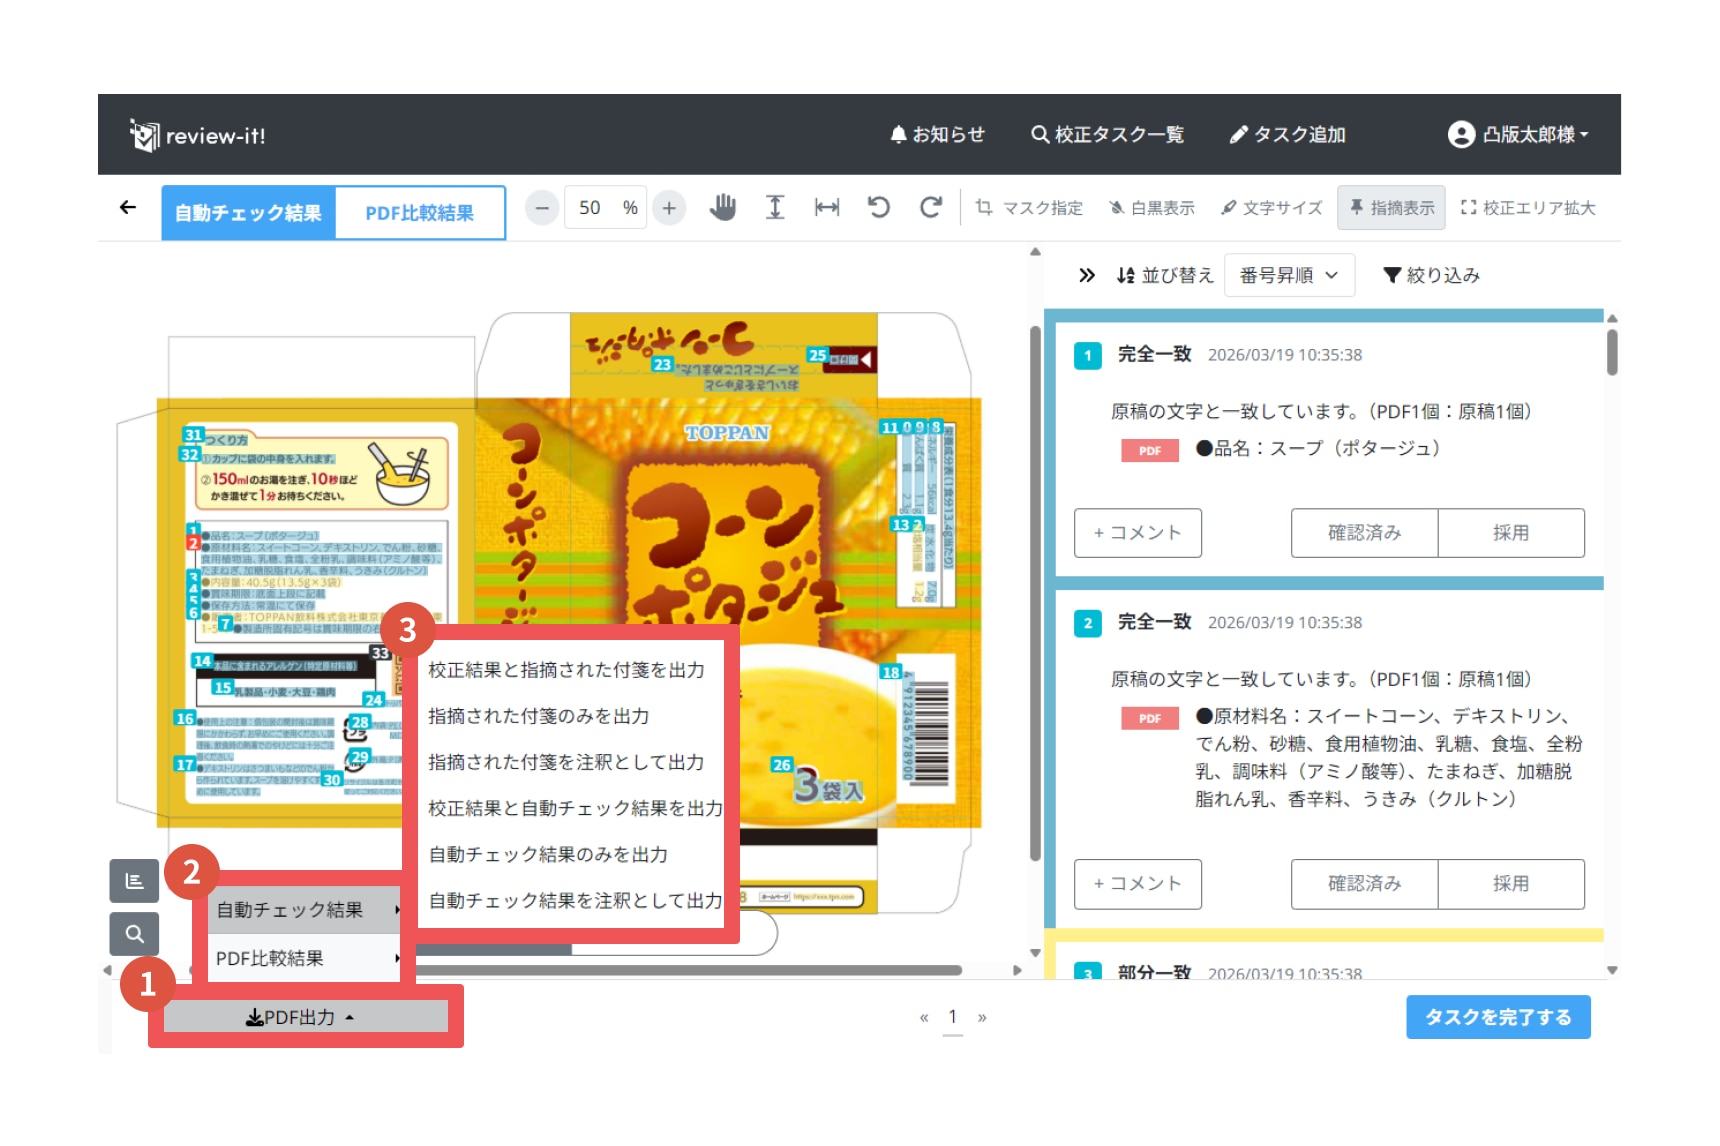Click the back arrow icon

click(128, 208)
